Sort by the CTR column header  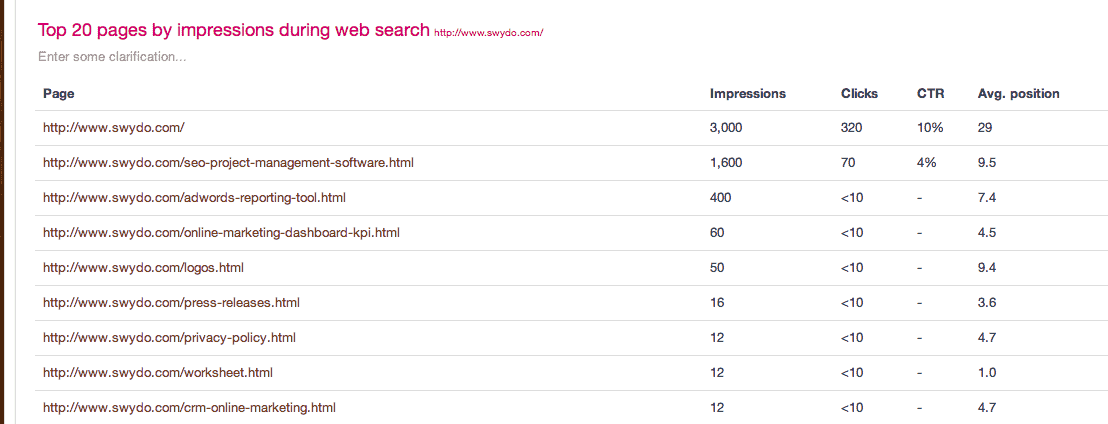930,93
